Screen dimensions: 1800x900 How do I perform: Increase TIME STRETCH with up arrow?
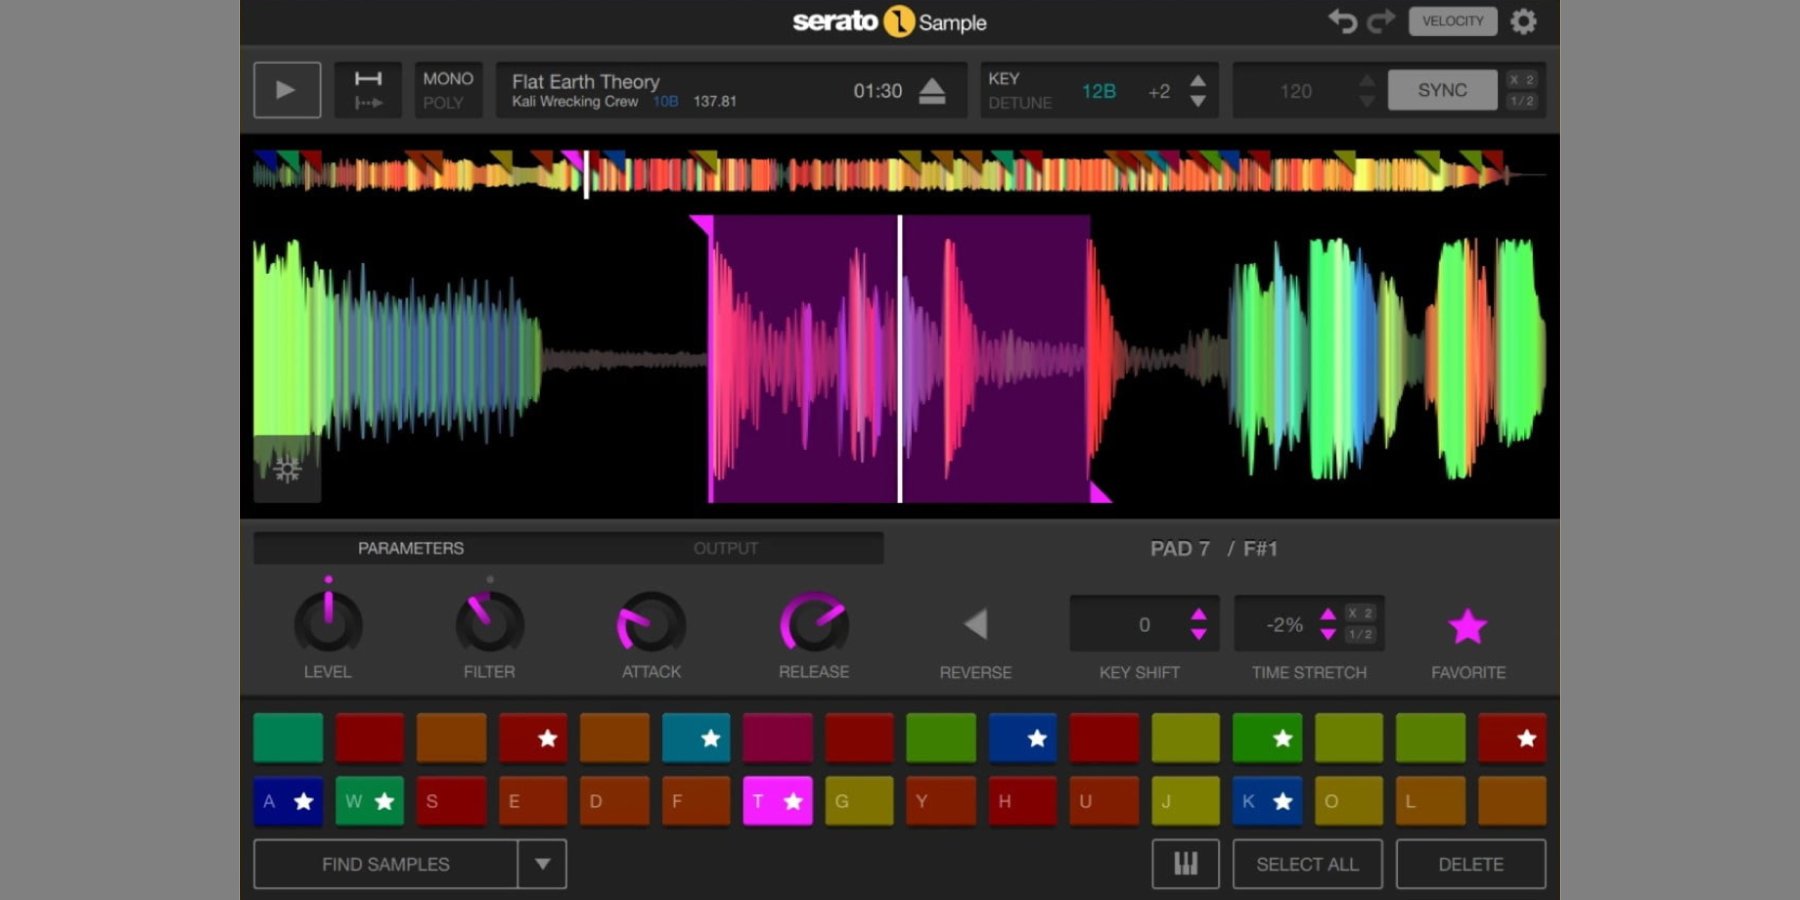coord(1328,615)
